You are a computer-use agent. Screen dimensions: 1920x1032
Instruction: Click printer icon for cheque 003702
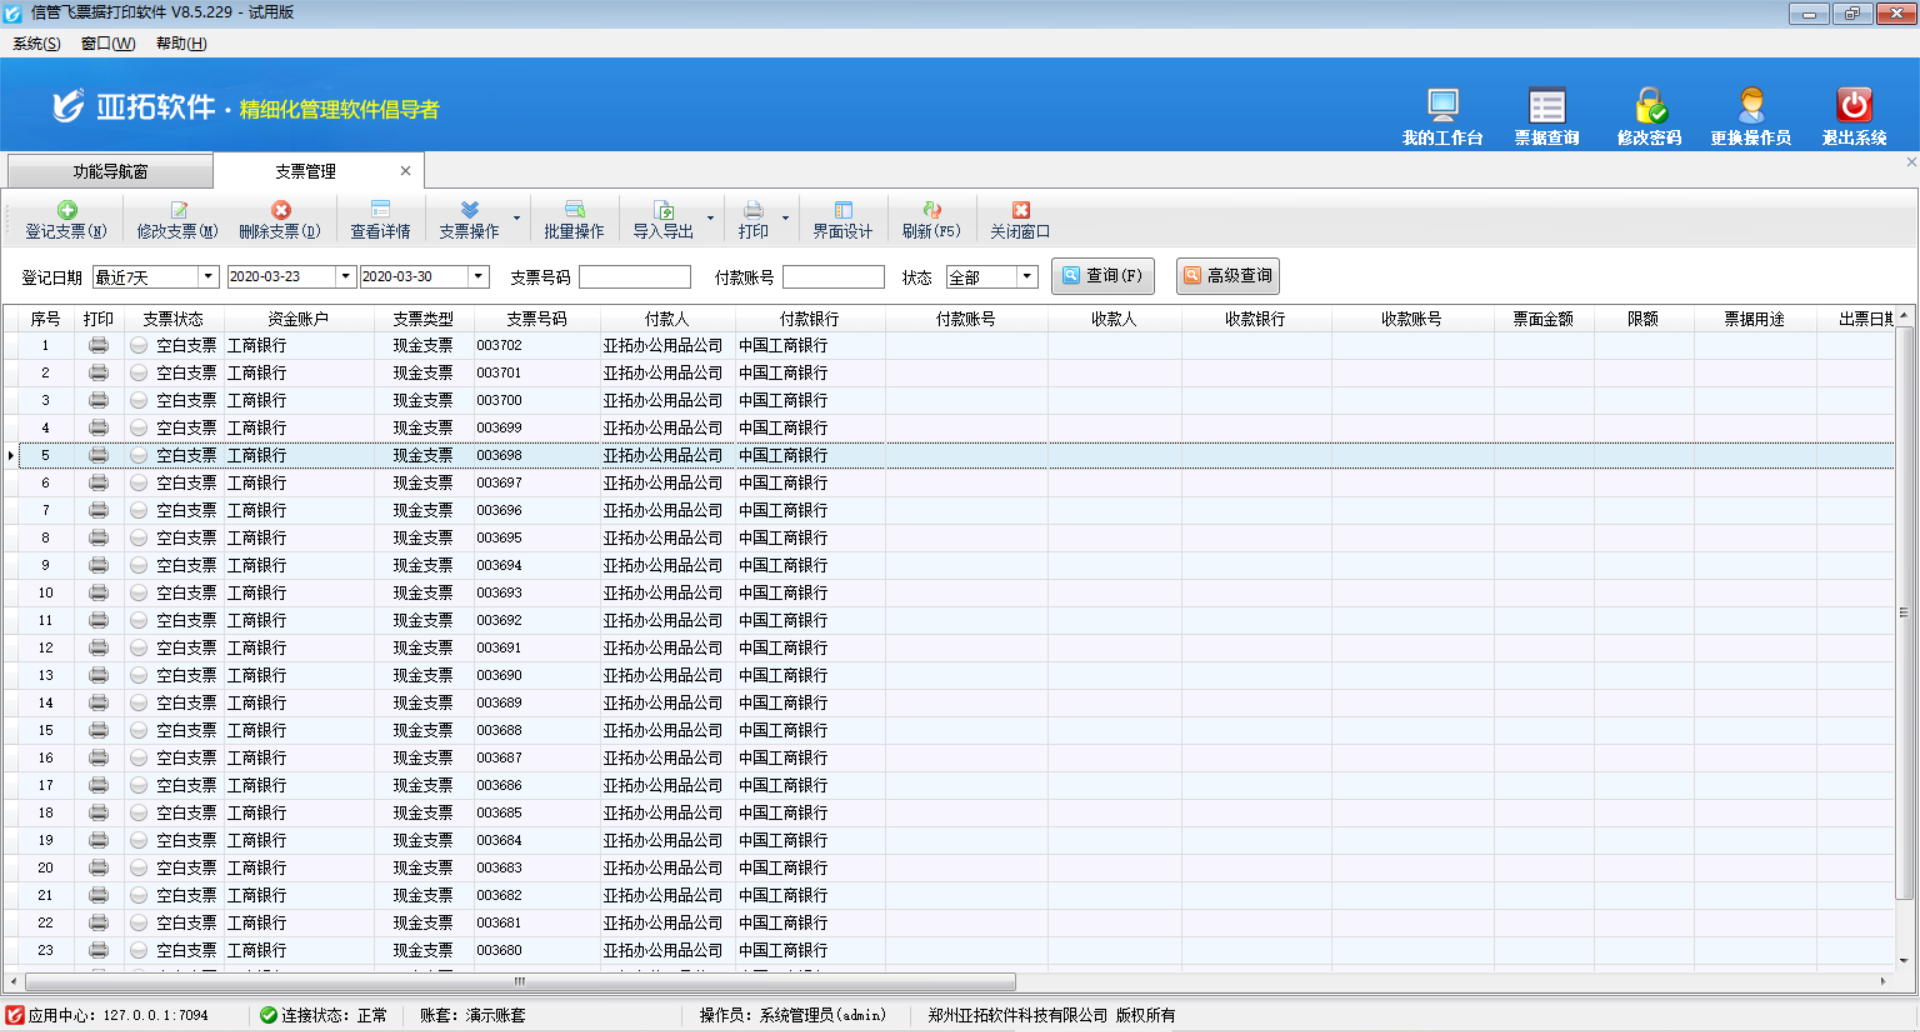pos(98,345)
